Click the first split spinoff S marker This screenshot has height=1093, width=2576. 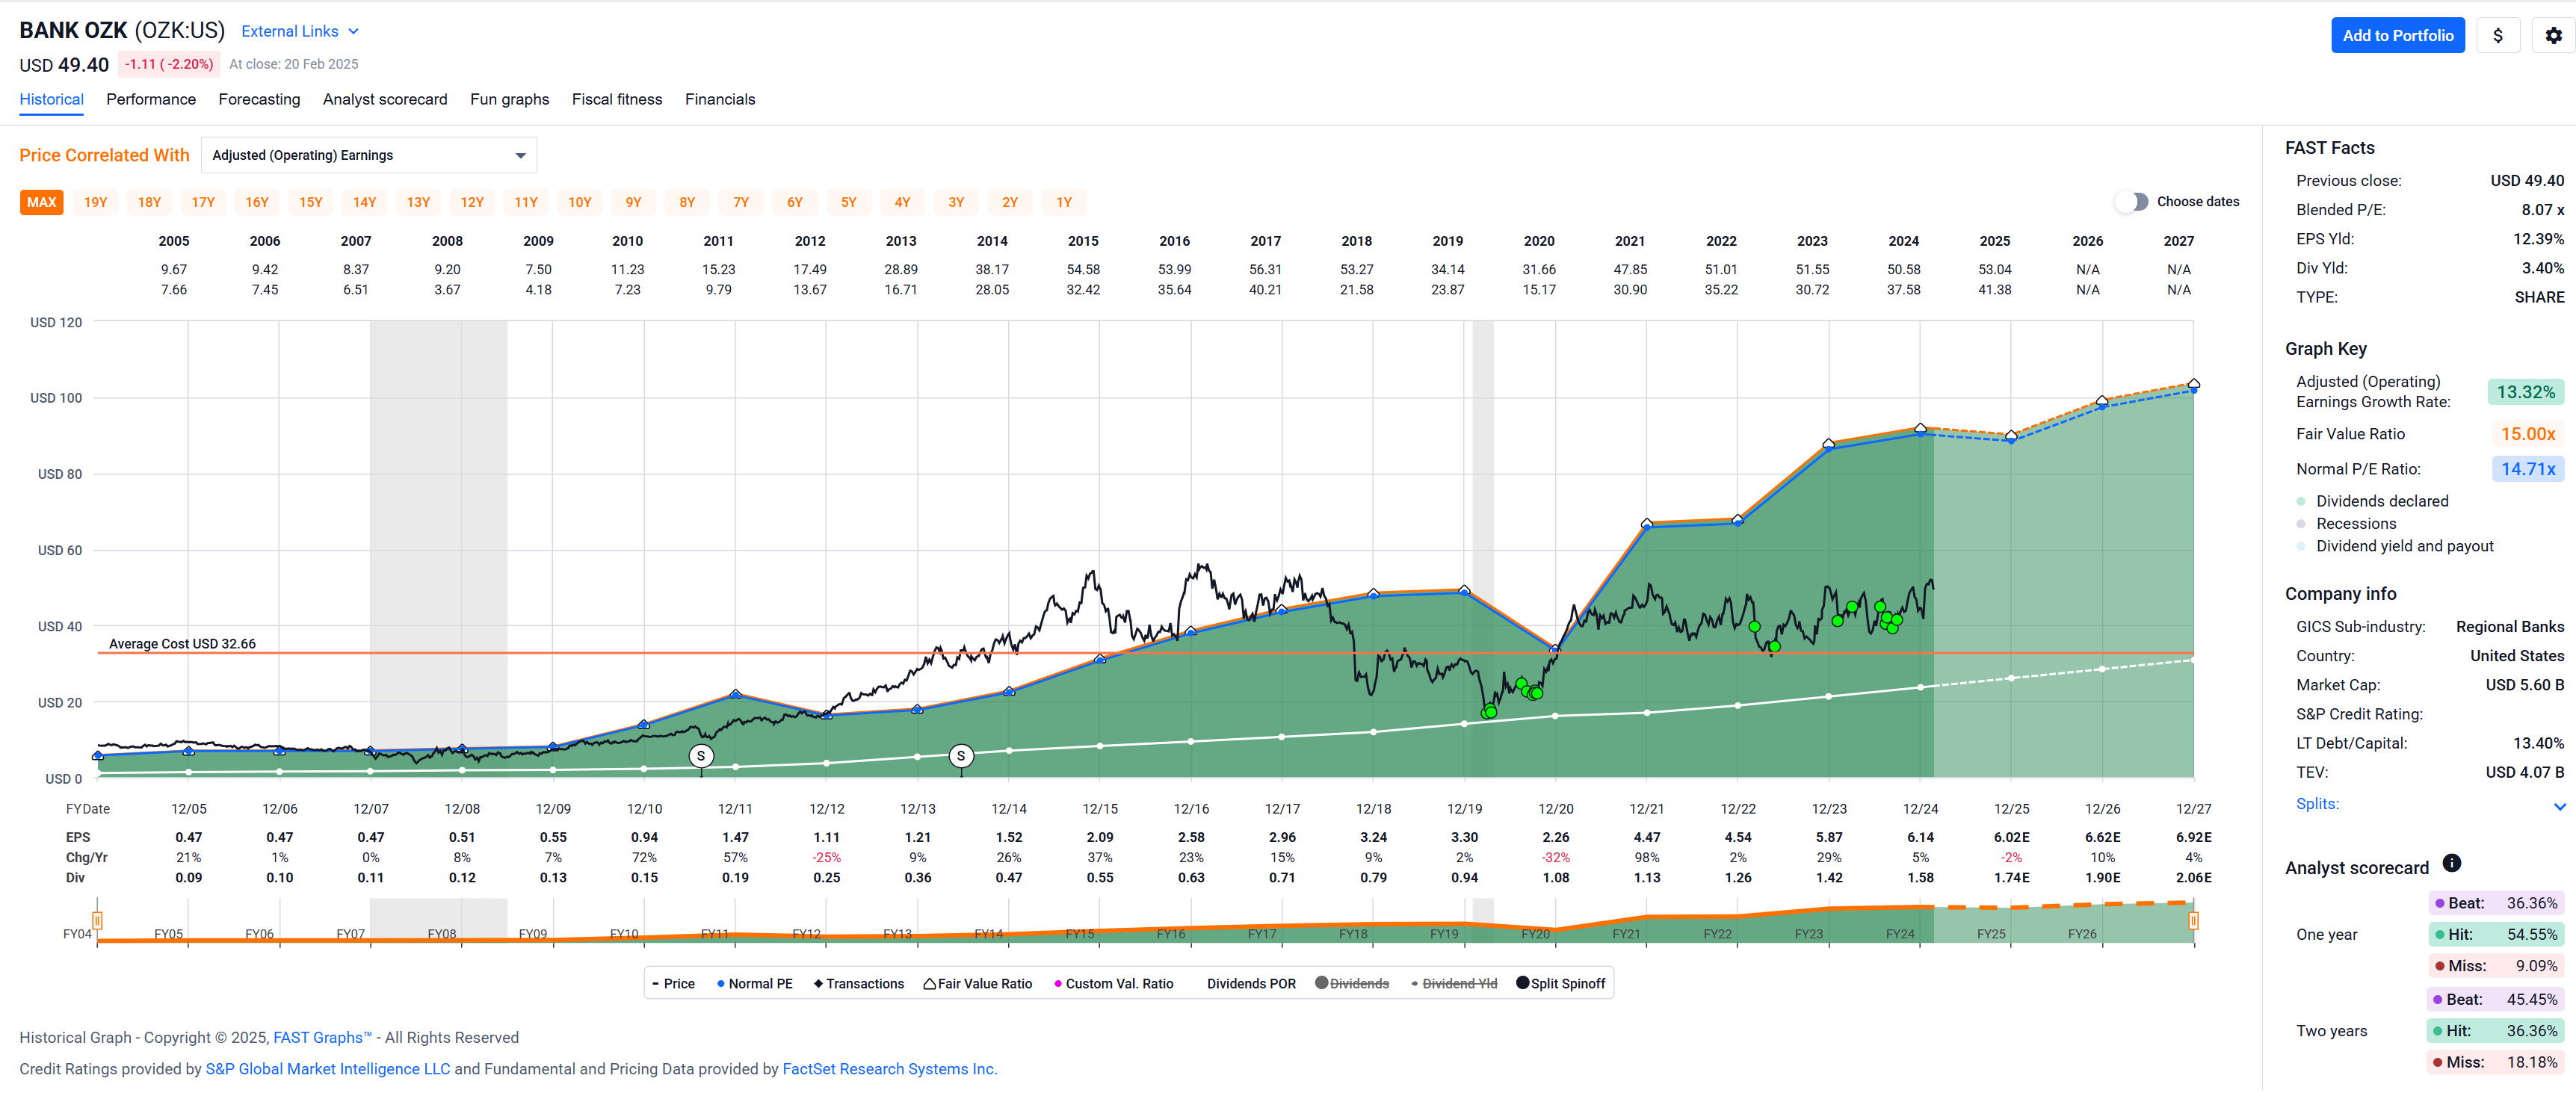701,756
